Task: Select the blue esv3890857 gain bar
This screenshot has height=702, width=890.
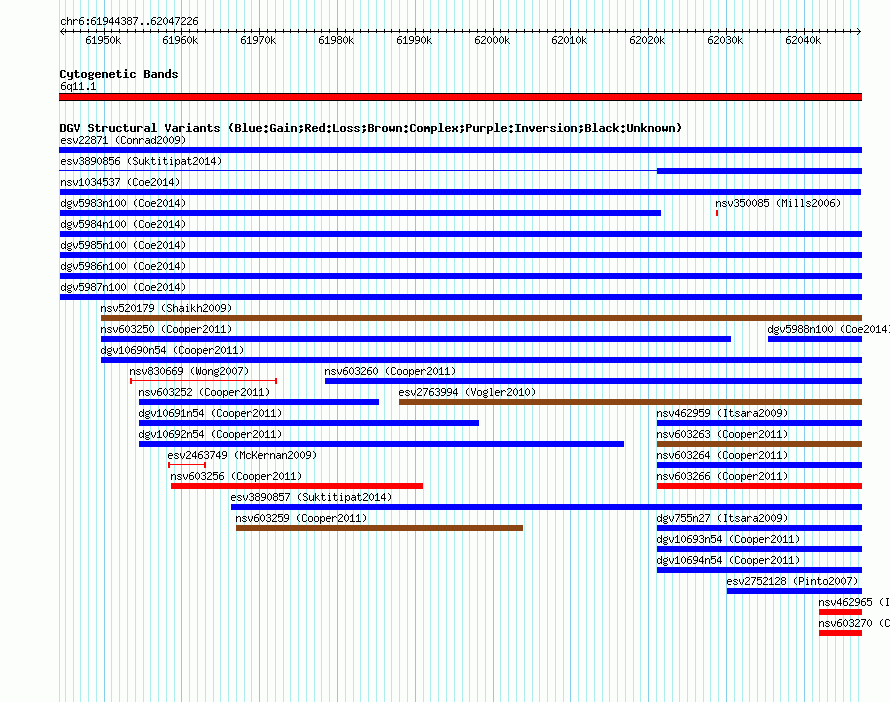Action: pyautogui.click(x=547, y=507)
